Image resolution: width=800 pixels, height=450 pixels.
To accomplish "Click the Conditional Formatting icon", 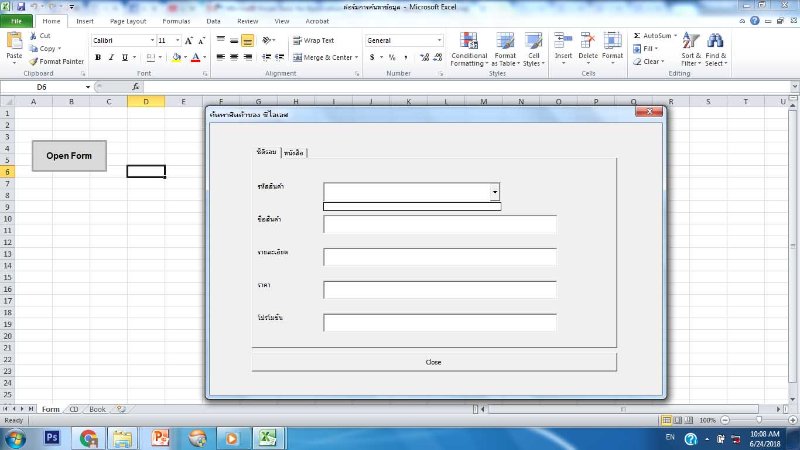I will tap(469, 41).
